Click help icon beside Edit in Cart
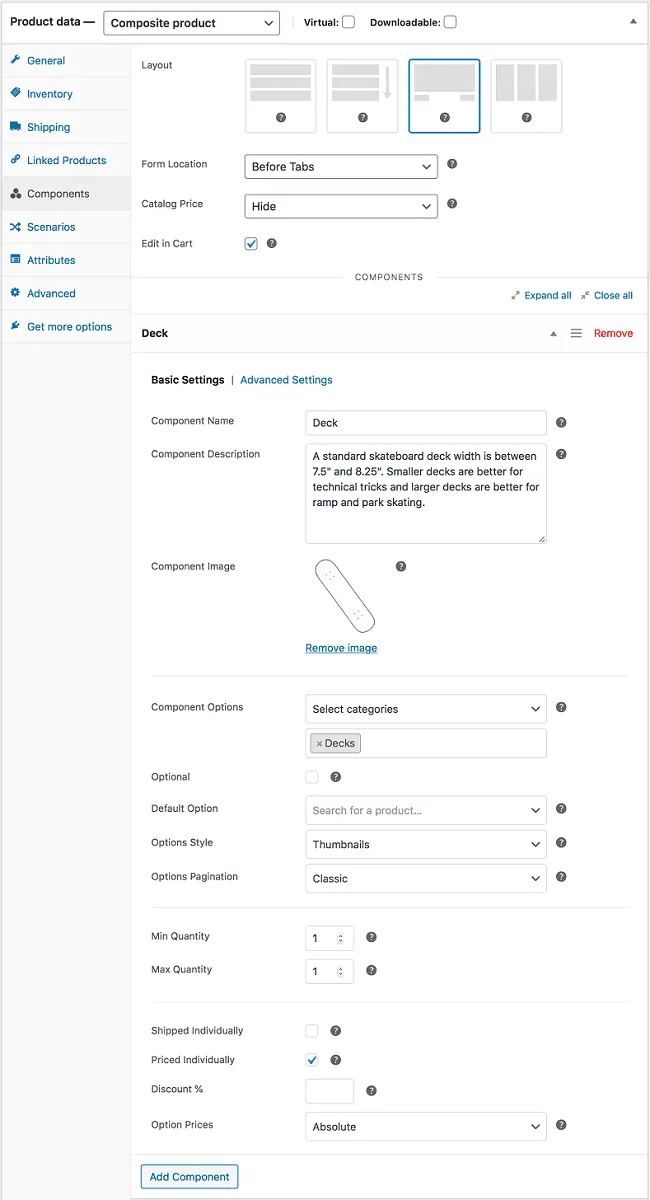The image size is (650, 1200). pos(271,243)
